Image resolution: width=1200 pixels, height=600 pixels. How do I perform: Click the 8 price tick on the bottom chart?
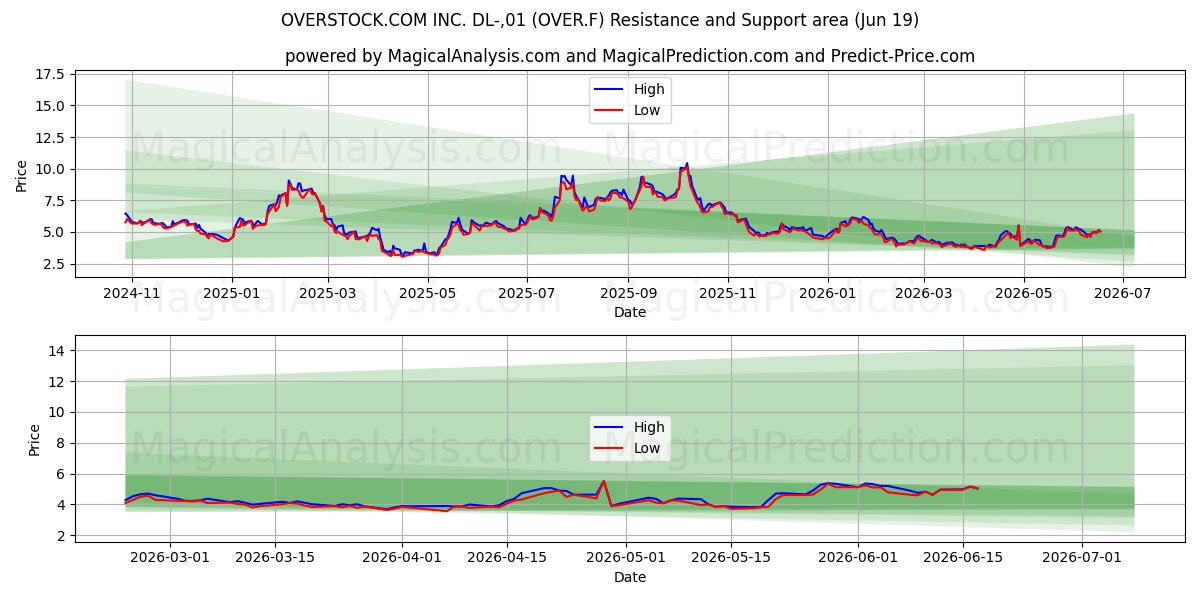60,443
